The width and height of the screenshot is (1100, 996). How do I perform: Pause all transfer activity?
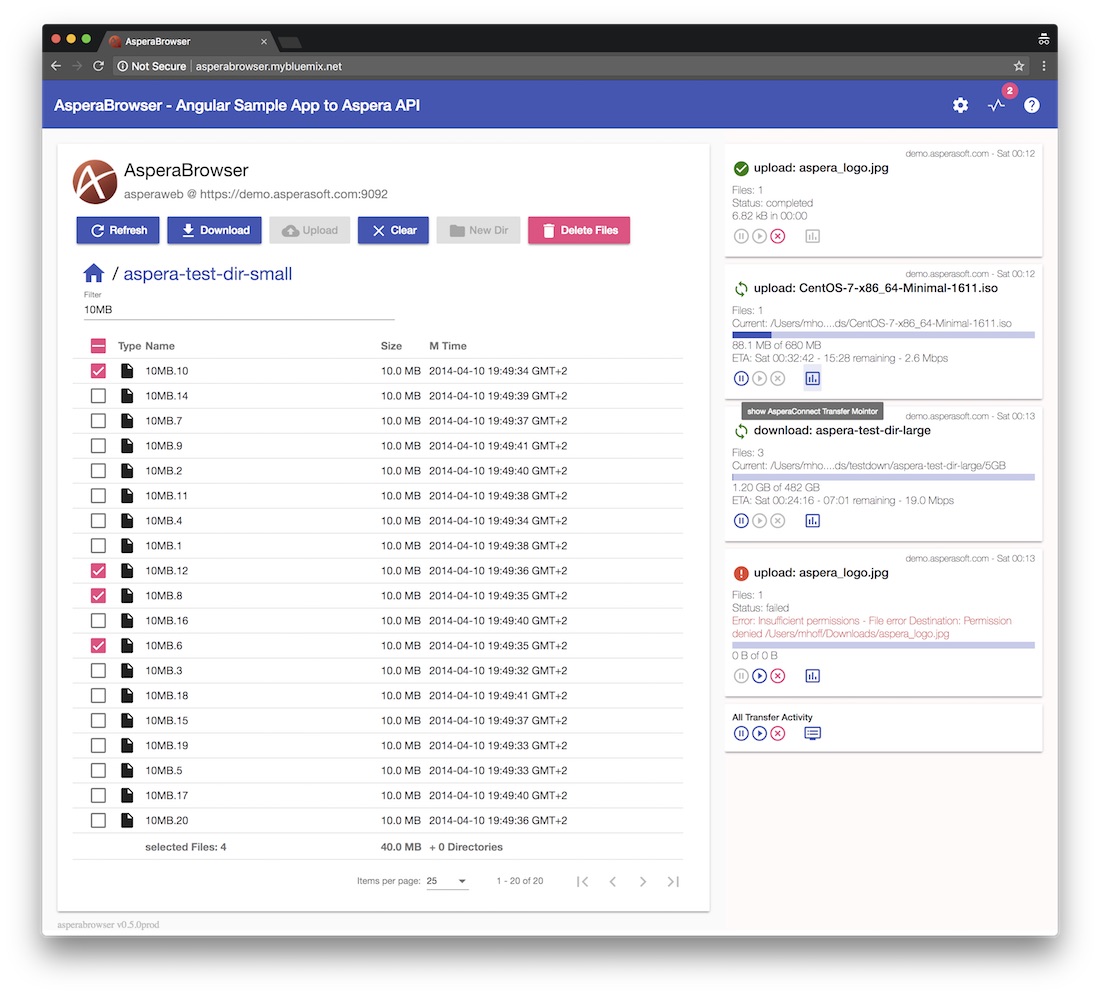click(741, 733)
